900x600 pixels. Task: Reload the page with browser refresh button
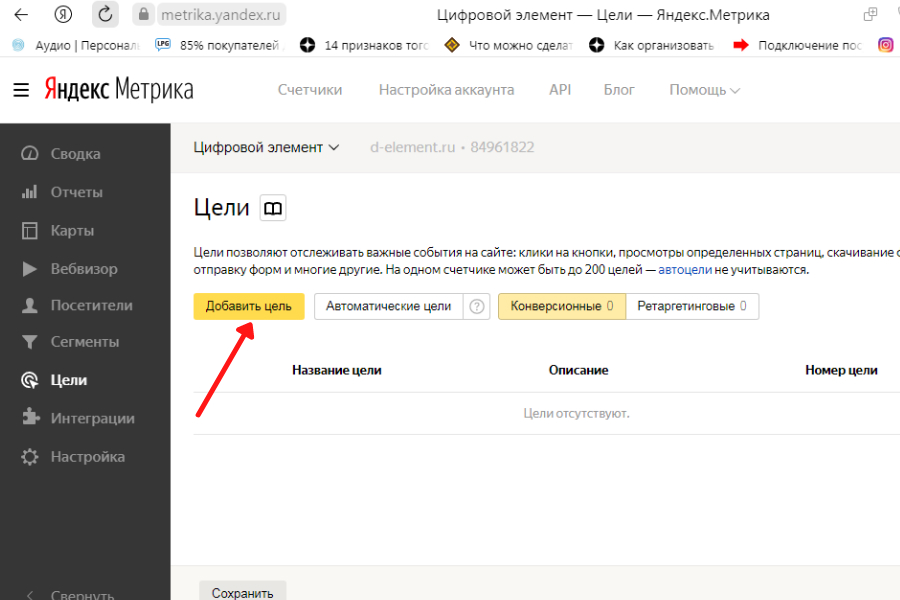(x=105, y=15)
